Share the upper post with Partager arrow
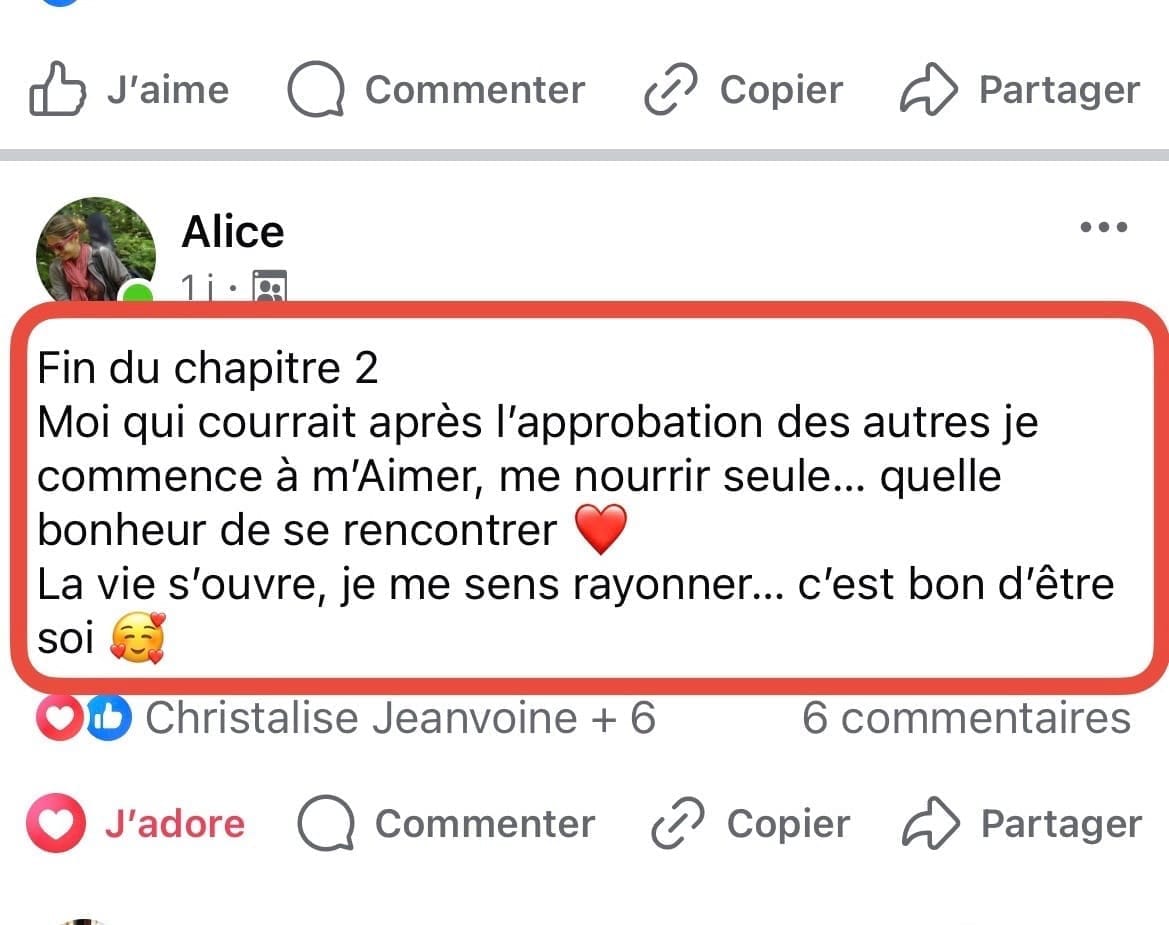1169x925 pixels. click(1020, 91)
